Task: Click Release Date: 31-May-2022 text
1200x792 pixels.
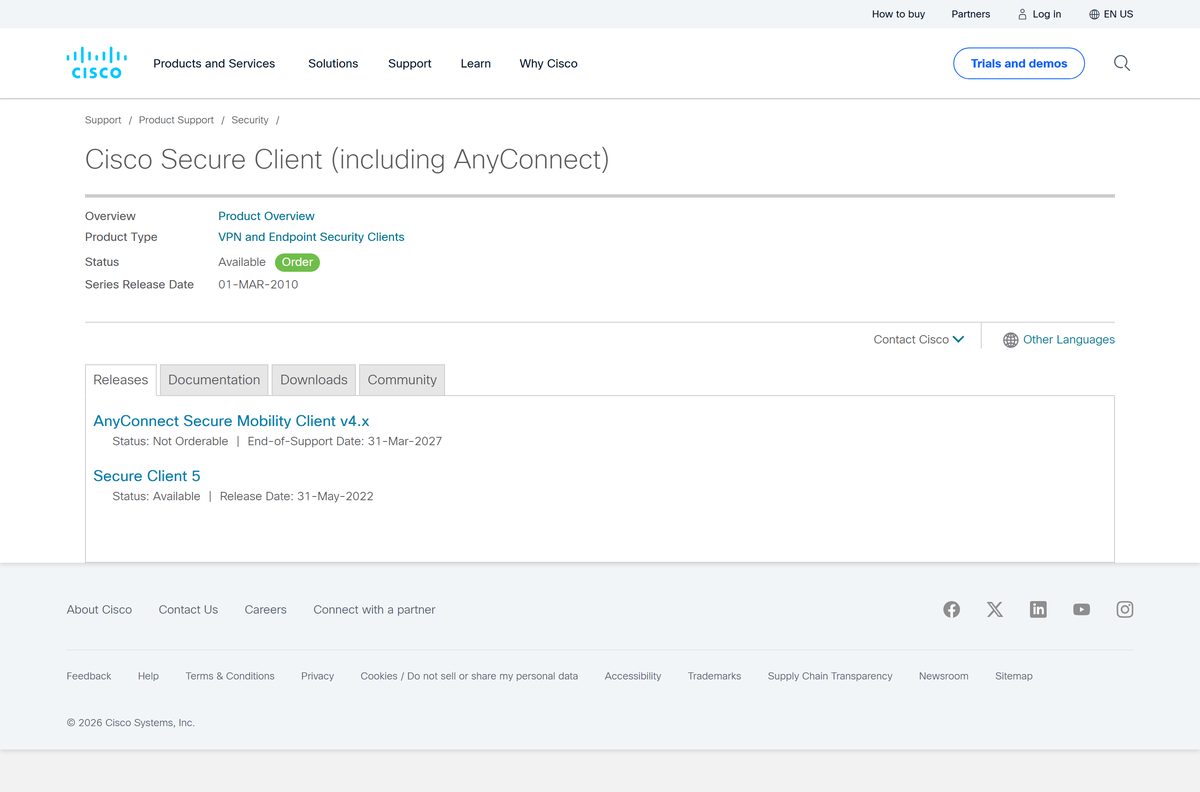Action: (x=296, y=496)
